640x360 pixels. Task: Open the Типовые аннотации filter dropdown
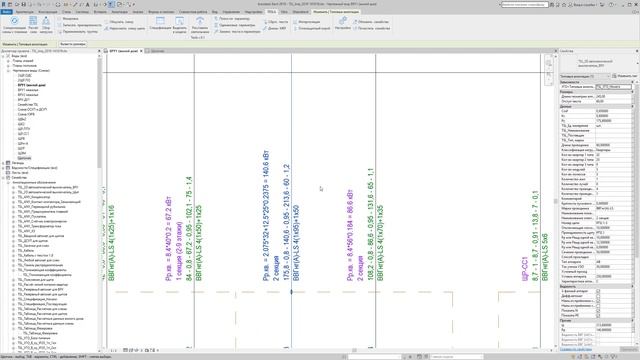(585, 76)
